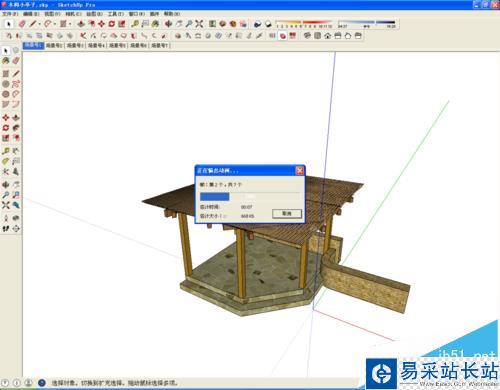
Task: Toggle the shadows display button
Action: point(258,24)
